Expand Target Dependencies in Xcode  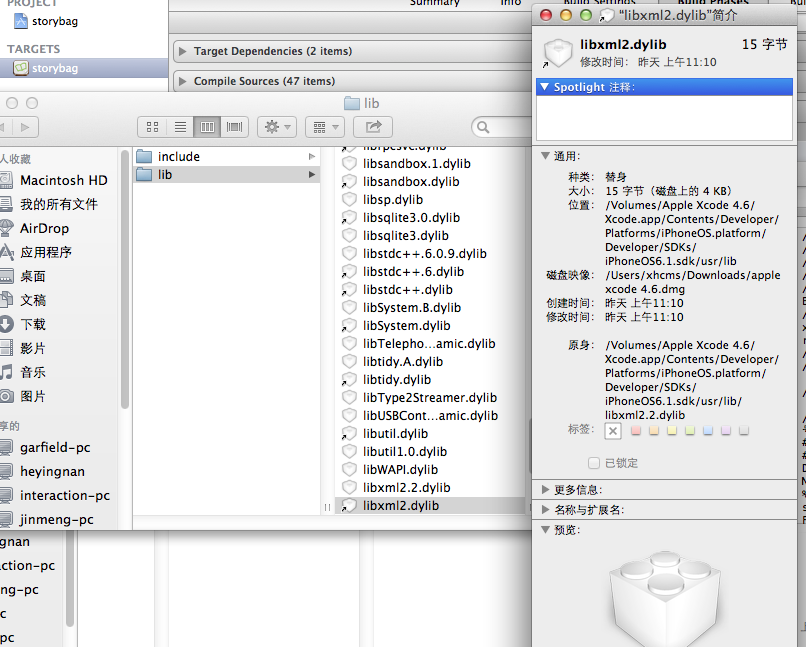click(182, 51)
